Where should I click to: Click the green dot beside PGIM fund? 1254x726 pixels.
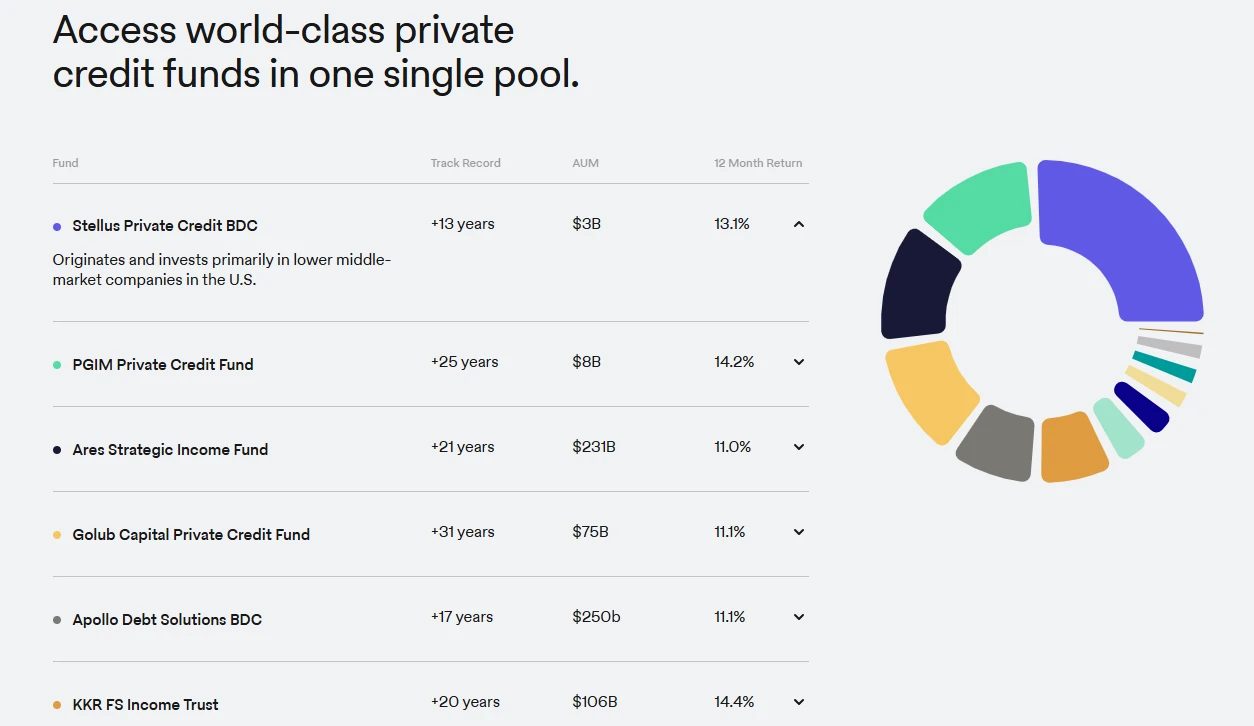57,365
